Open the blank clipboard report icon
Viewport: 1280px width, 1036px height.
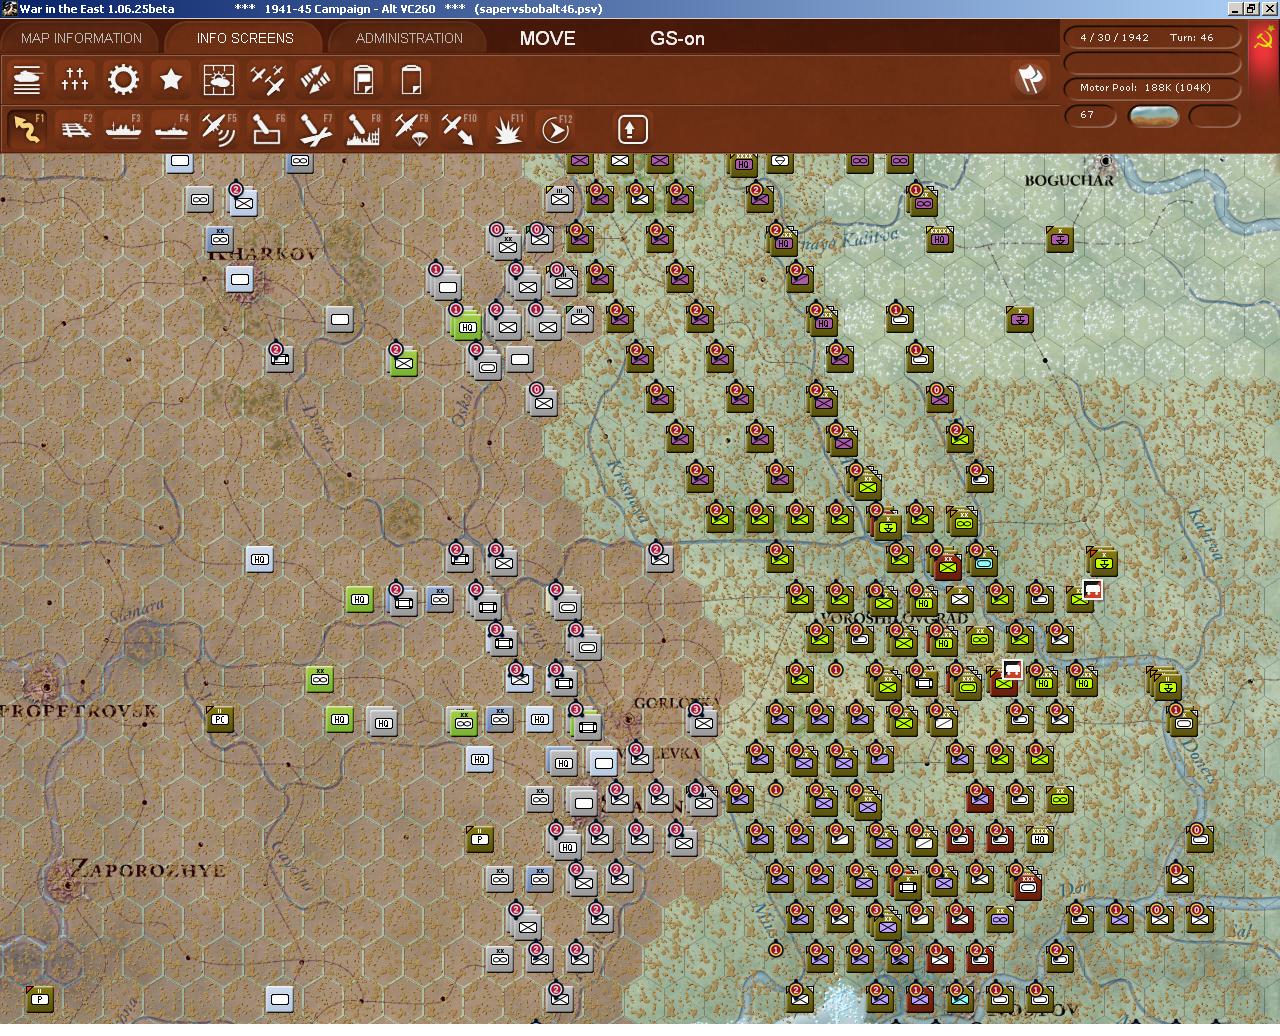(x=411, y=79)
